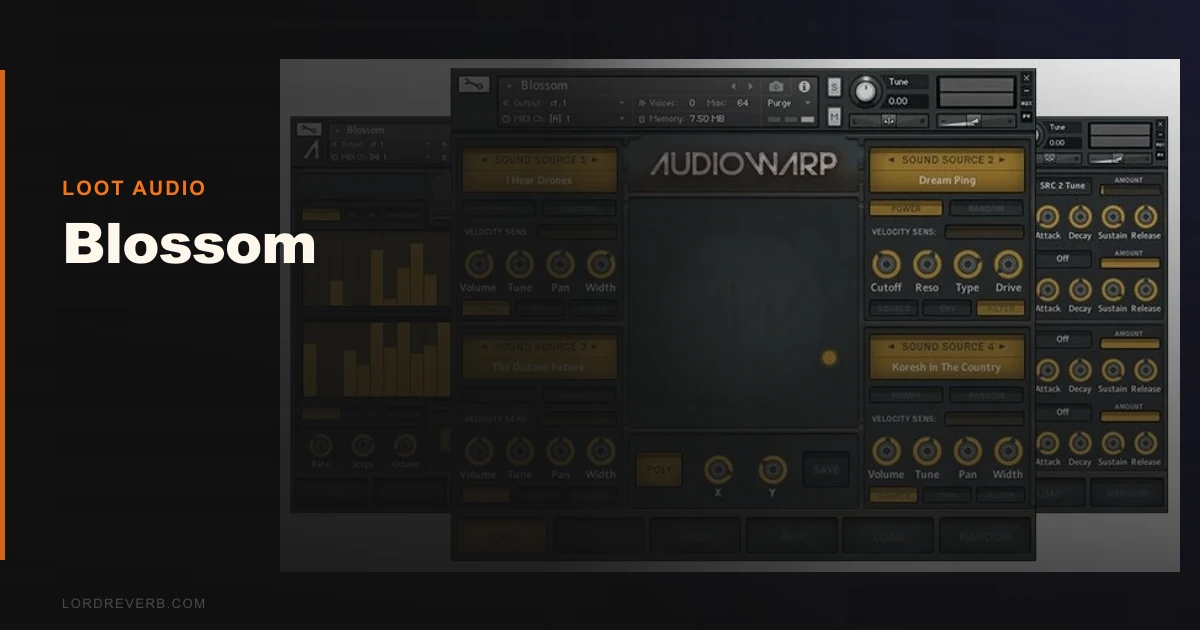The width and height of the screenshot is (1200, 630).
Task: Click the AUX icon in header
Action: coord(1026,103)
